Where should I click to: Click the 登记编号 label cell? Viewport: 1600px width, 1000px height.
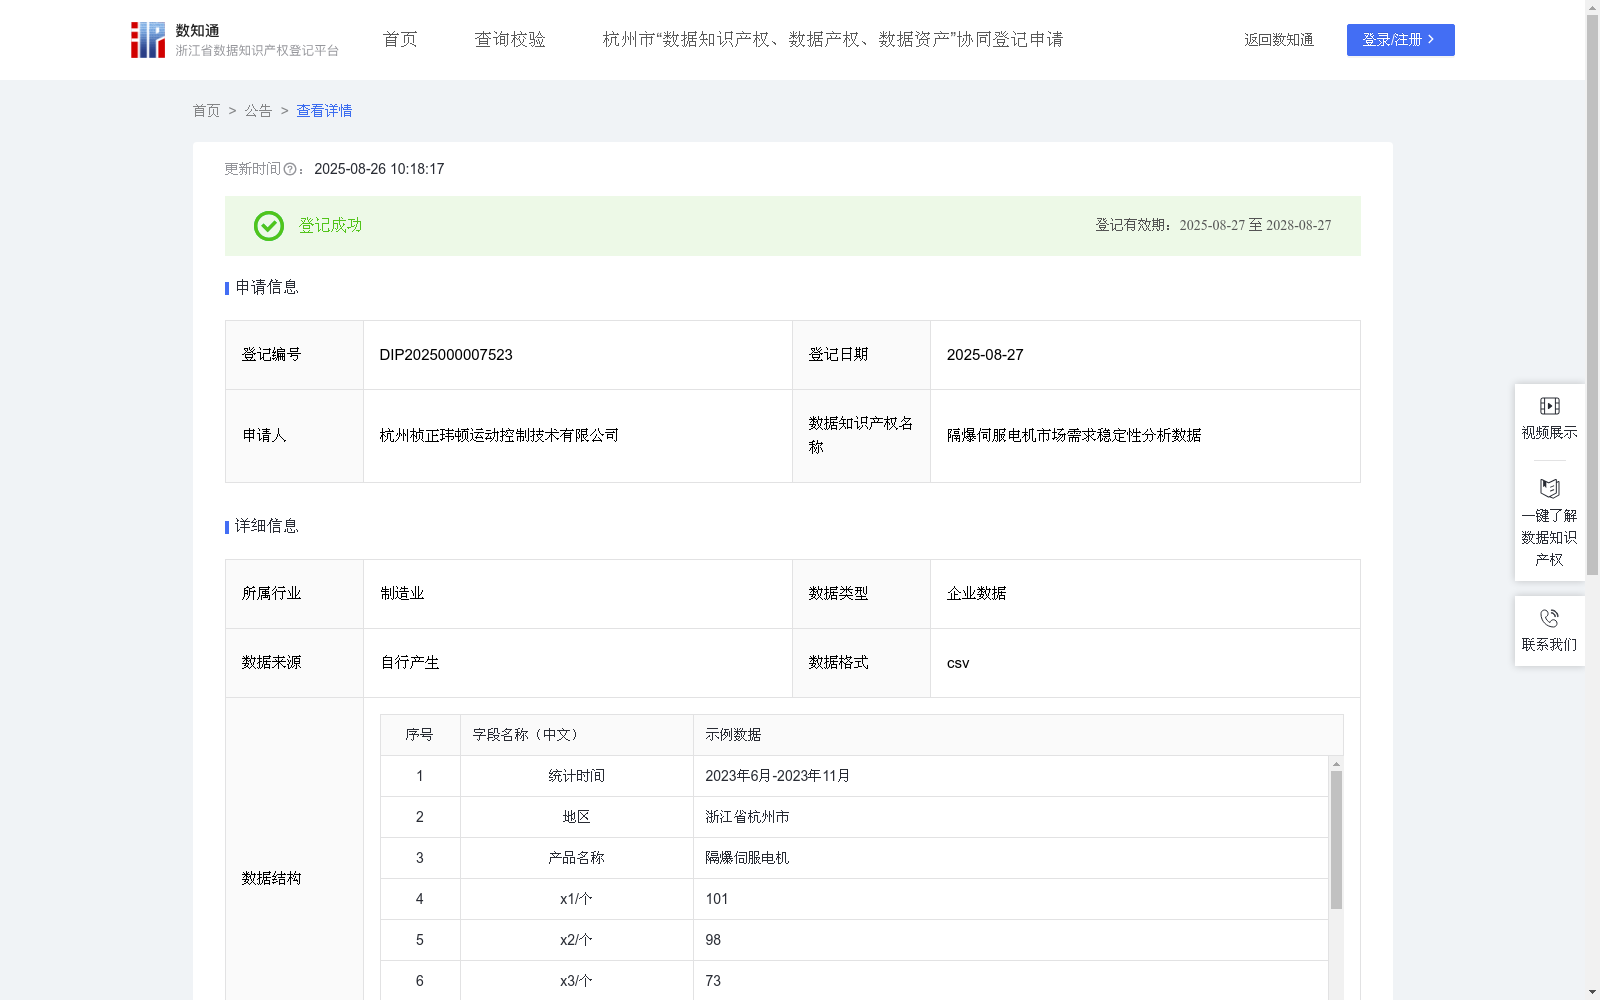click(x=295, y=355)
